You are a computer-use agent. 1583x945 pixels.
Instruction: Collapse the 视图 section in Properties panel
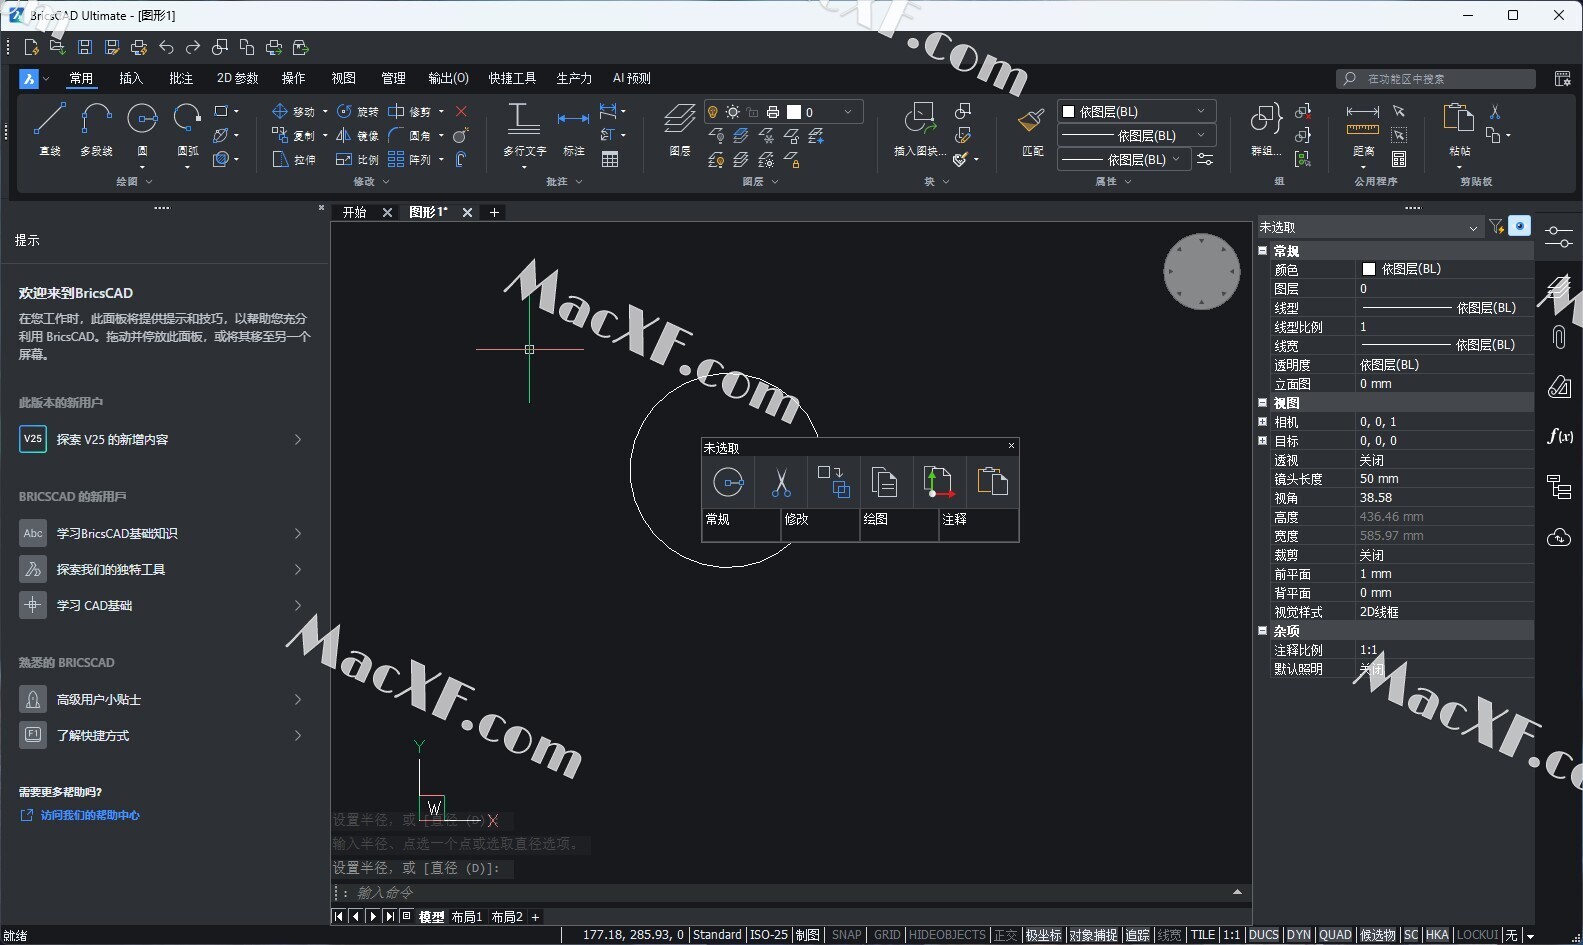1263,403
